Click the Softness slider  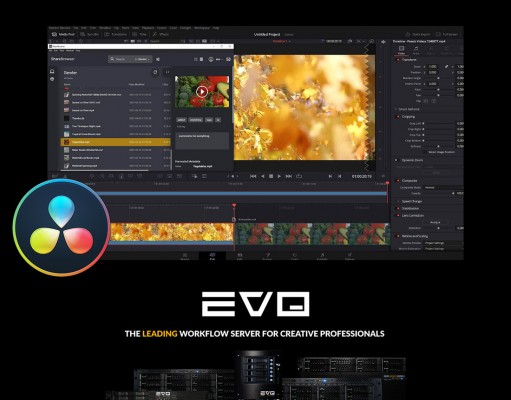[x=439, y=146]
